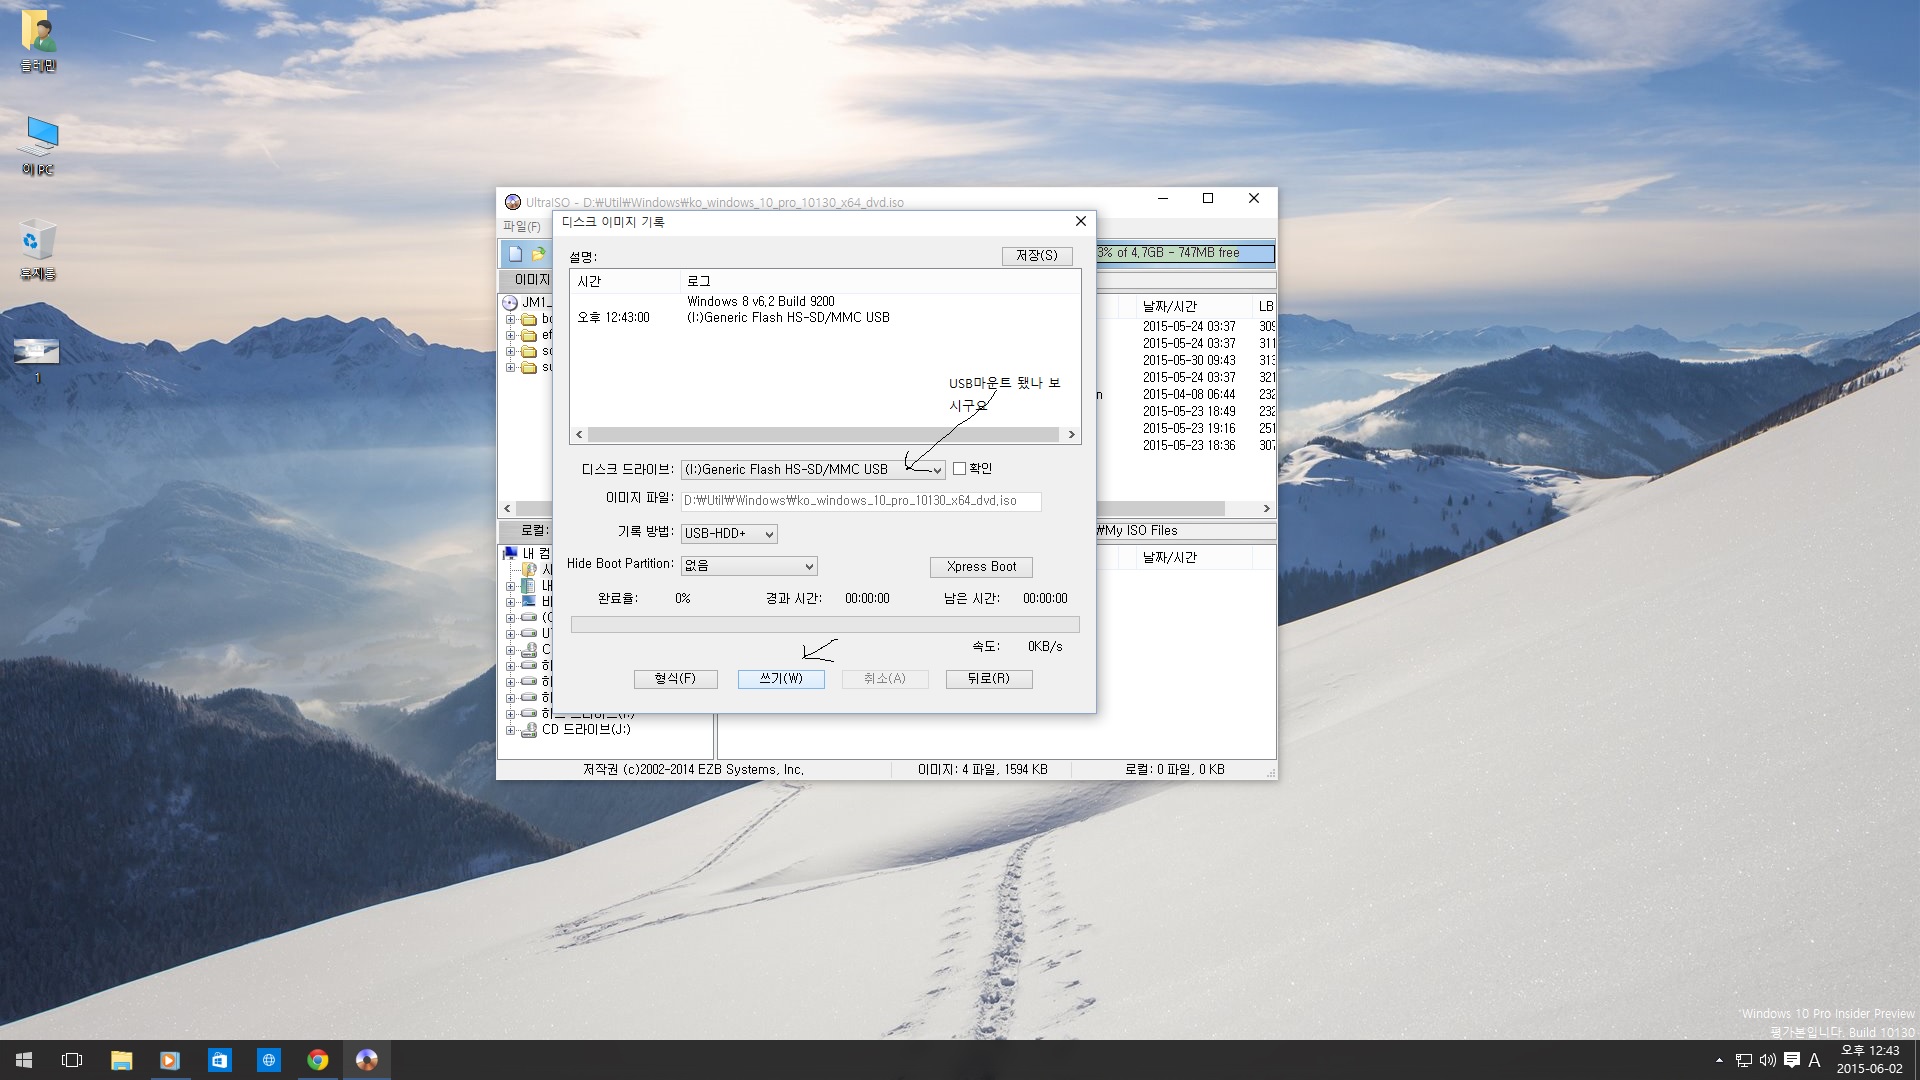
Task: Select the 내 컴퓨터 computer icon in local tree
Action: coord(511,553)
